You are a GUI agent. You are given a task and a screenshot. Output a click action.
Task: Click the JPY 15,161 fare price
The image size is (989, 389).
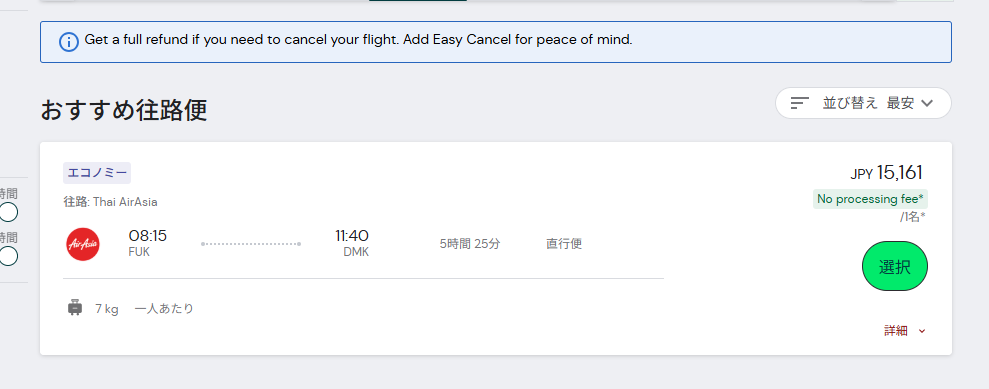[886, 172]
